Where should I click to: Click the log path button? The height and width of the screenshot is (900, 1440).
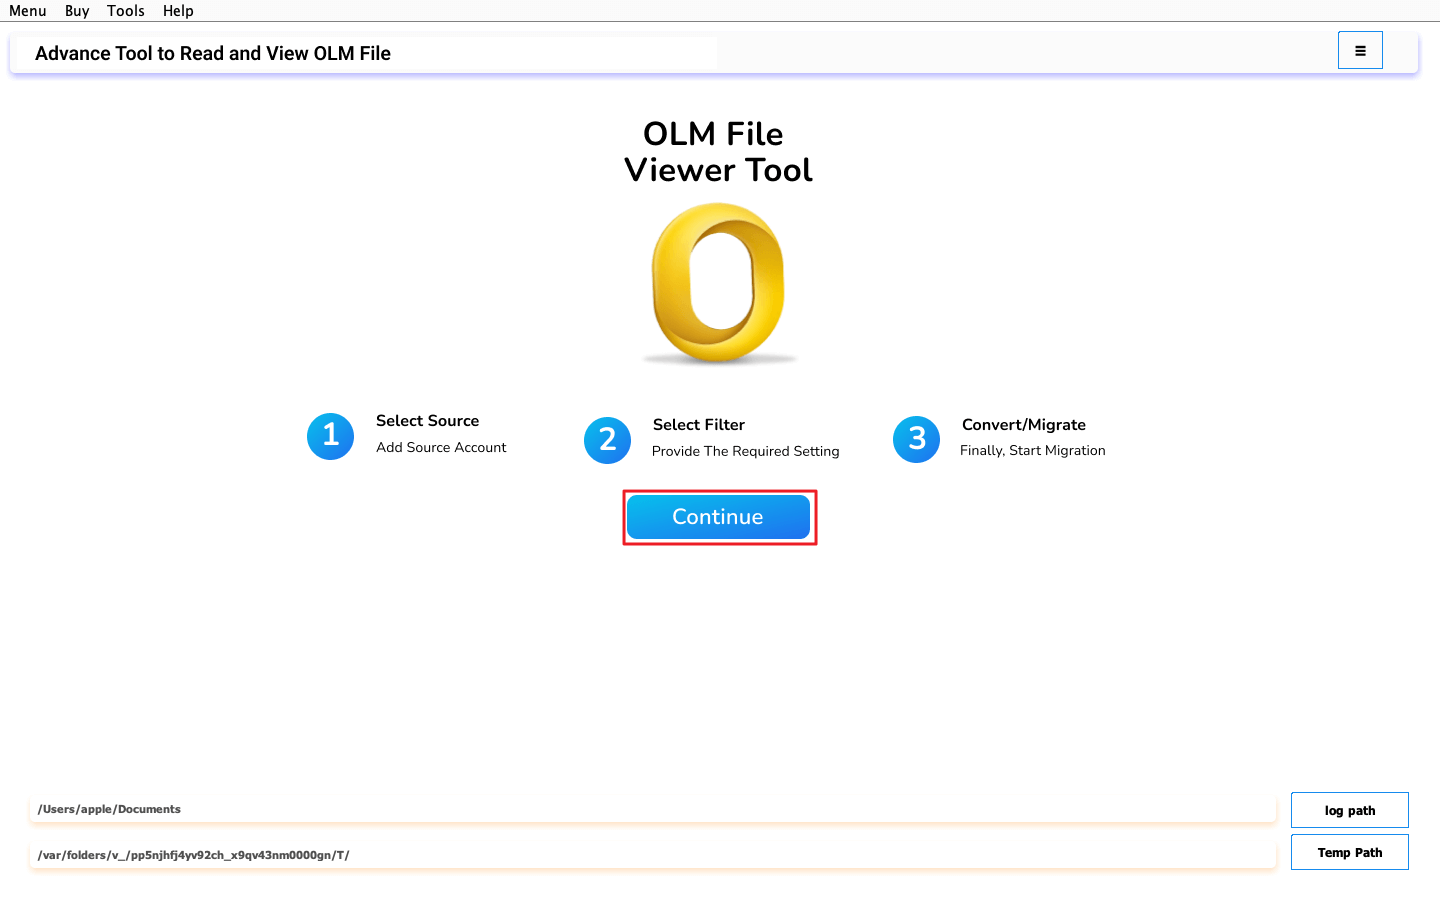[x=1350, y=810]
